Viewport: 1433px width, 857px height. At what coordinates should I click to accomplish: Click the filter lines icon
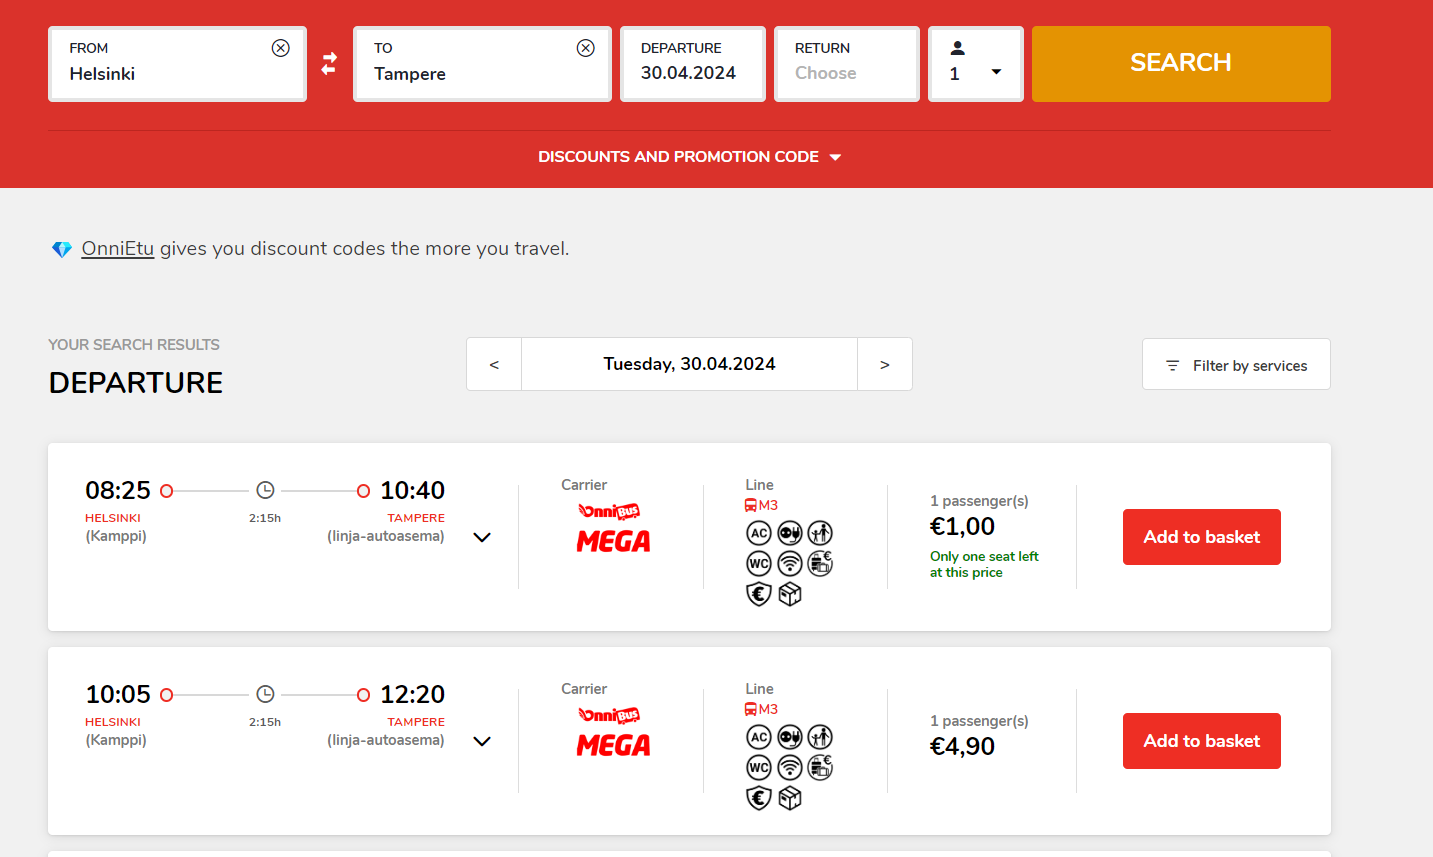point(1172,366)
